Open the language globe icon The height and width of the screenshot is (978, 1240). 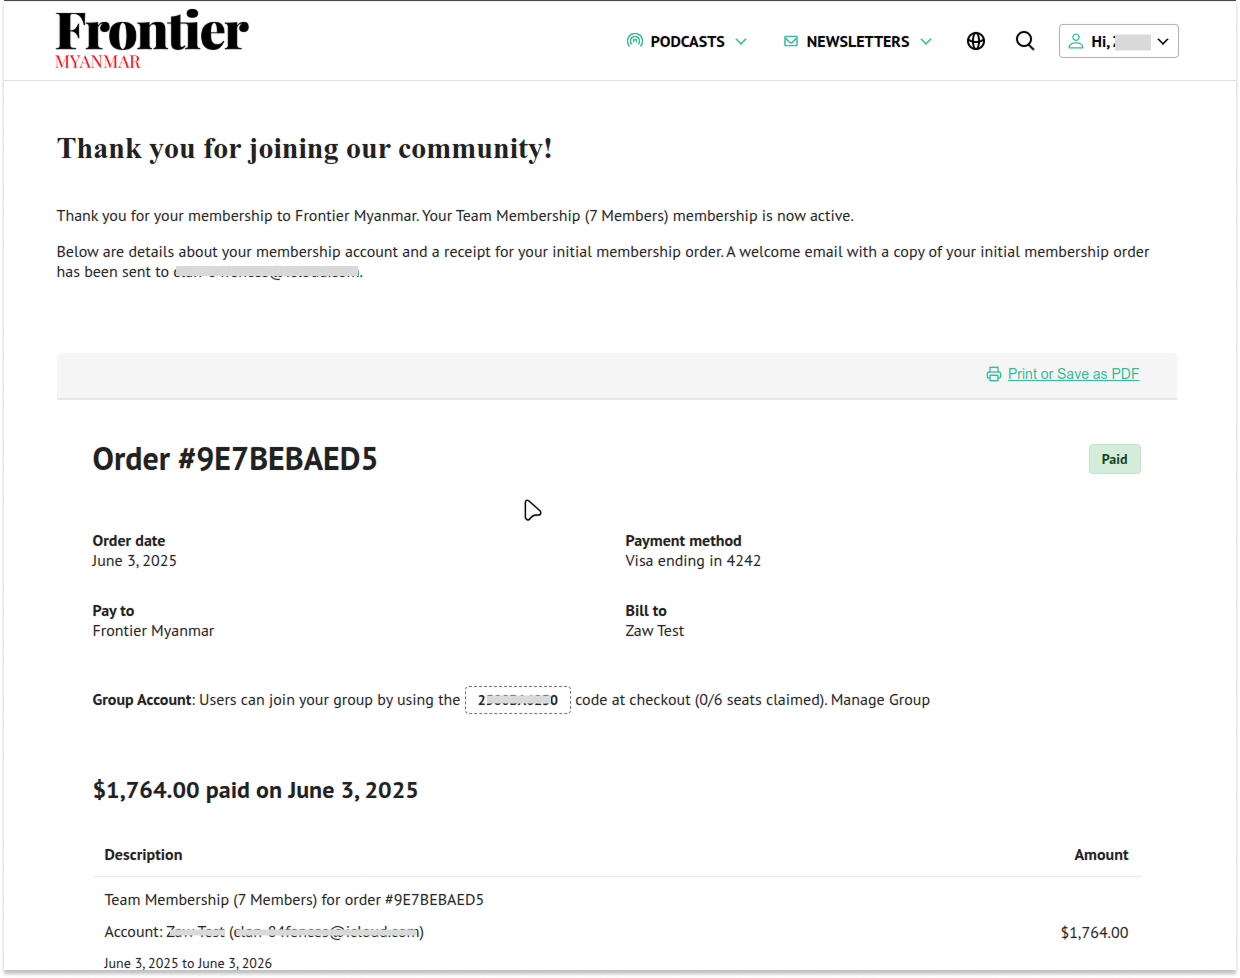pyautogui.click(x=976, y=41)
